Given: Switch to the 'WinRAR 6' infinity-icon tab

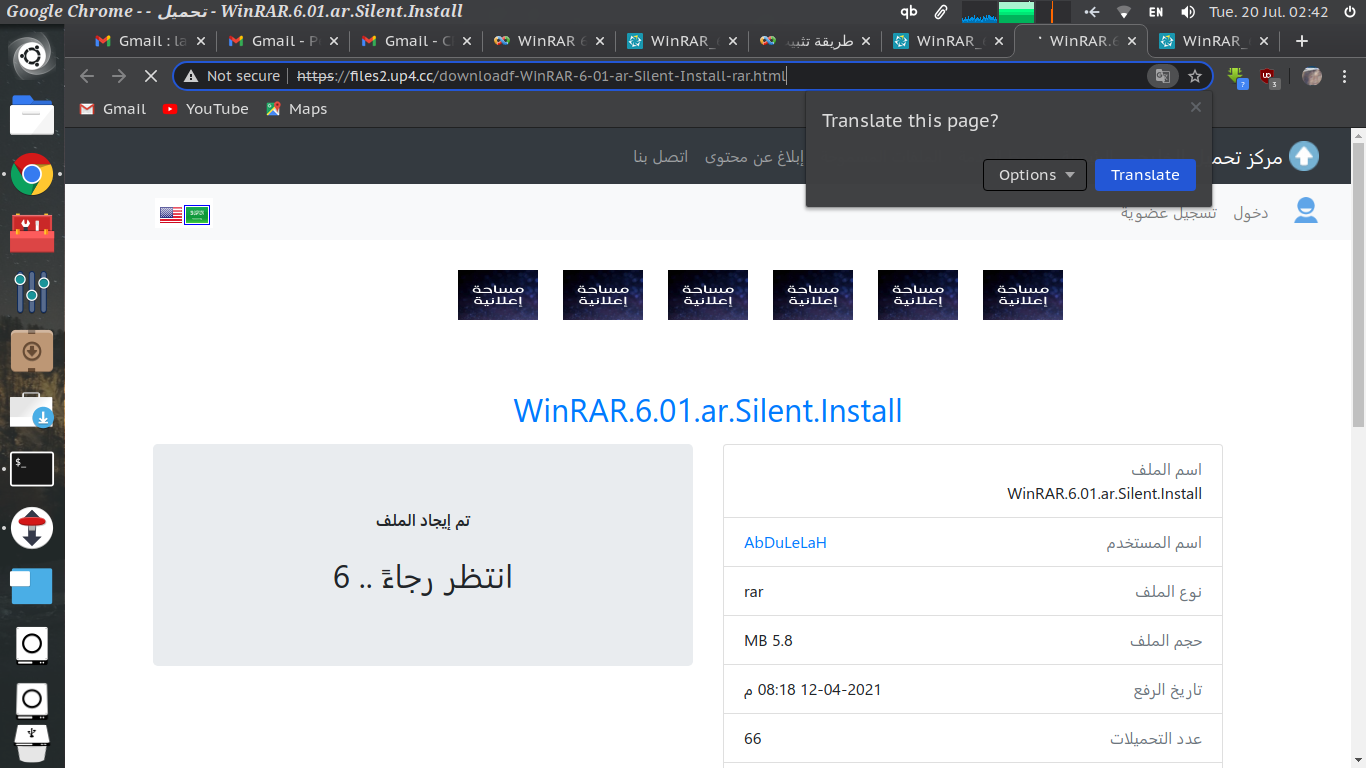Looking at the screenshot, I should coord(549,41).
